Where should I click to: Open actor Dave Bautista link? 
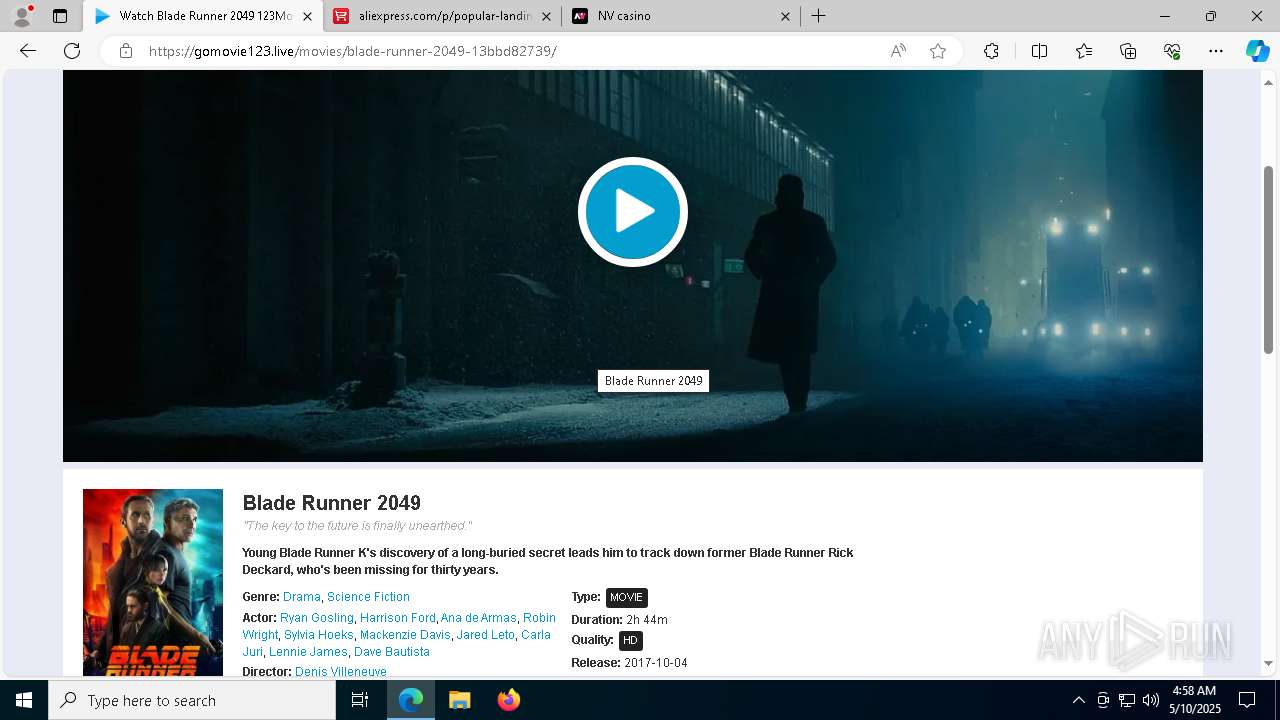pos(392,652)
